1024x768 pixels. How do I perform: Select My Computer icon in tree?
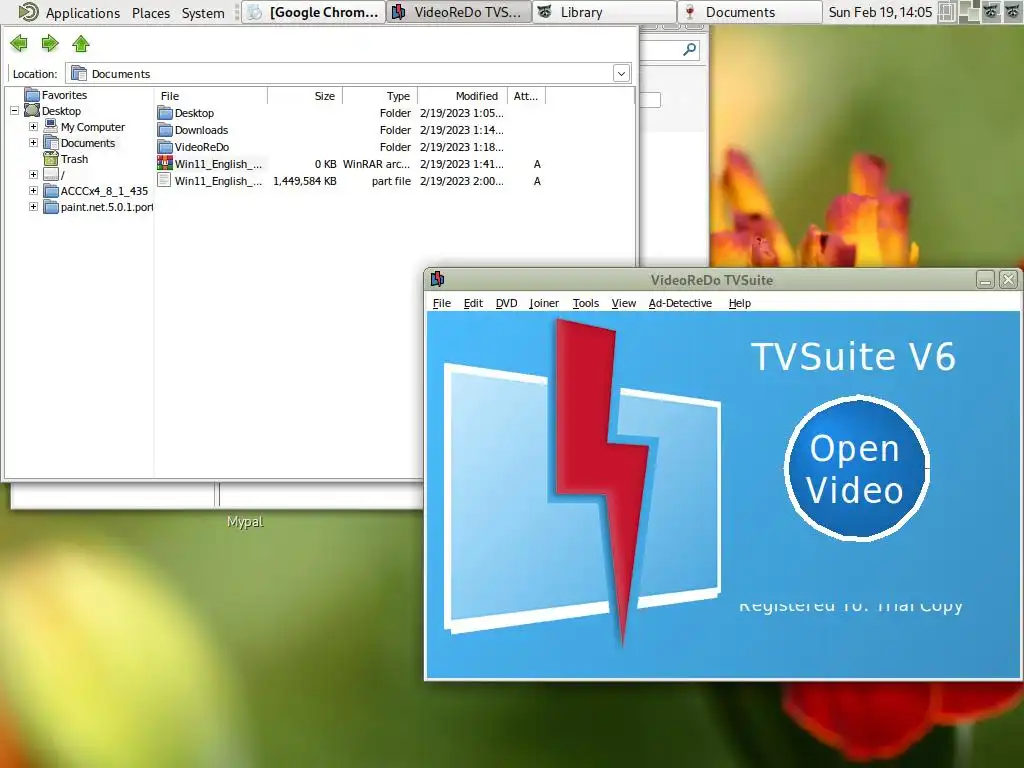pos(51,127)
